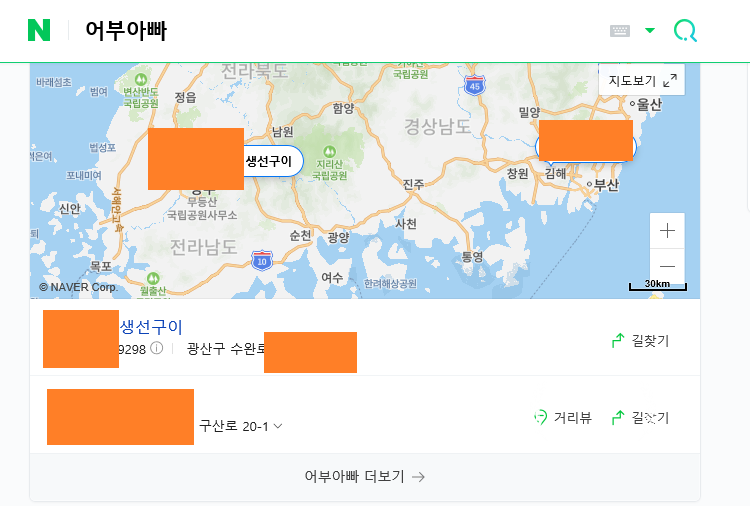Click the 지리산 국립공원 marker on the map
The width and height of the screenshot is (750, 506).
coord(330,163)
